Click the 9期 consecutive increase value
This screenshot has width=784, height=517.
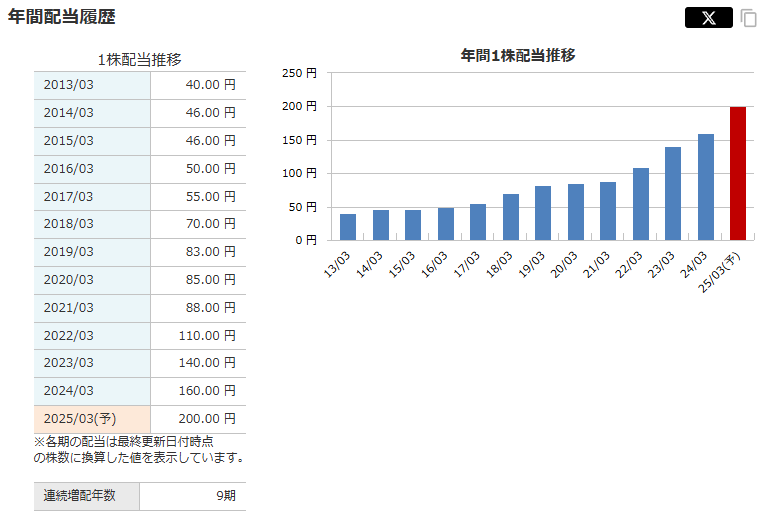point(225,496)
